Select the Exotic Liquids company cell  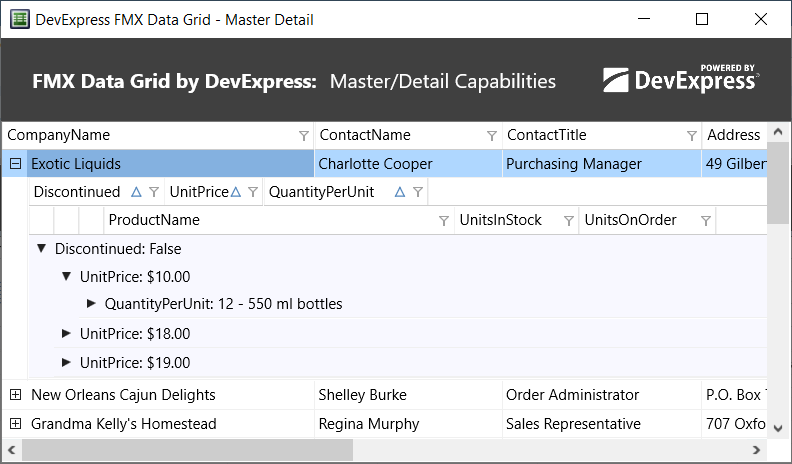click(x=170, y=164)
